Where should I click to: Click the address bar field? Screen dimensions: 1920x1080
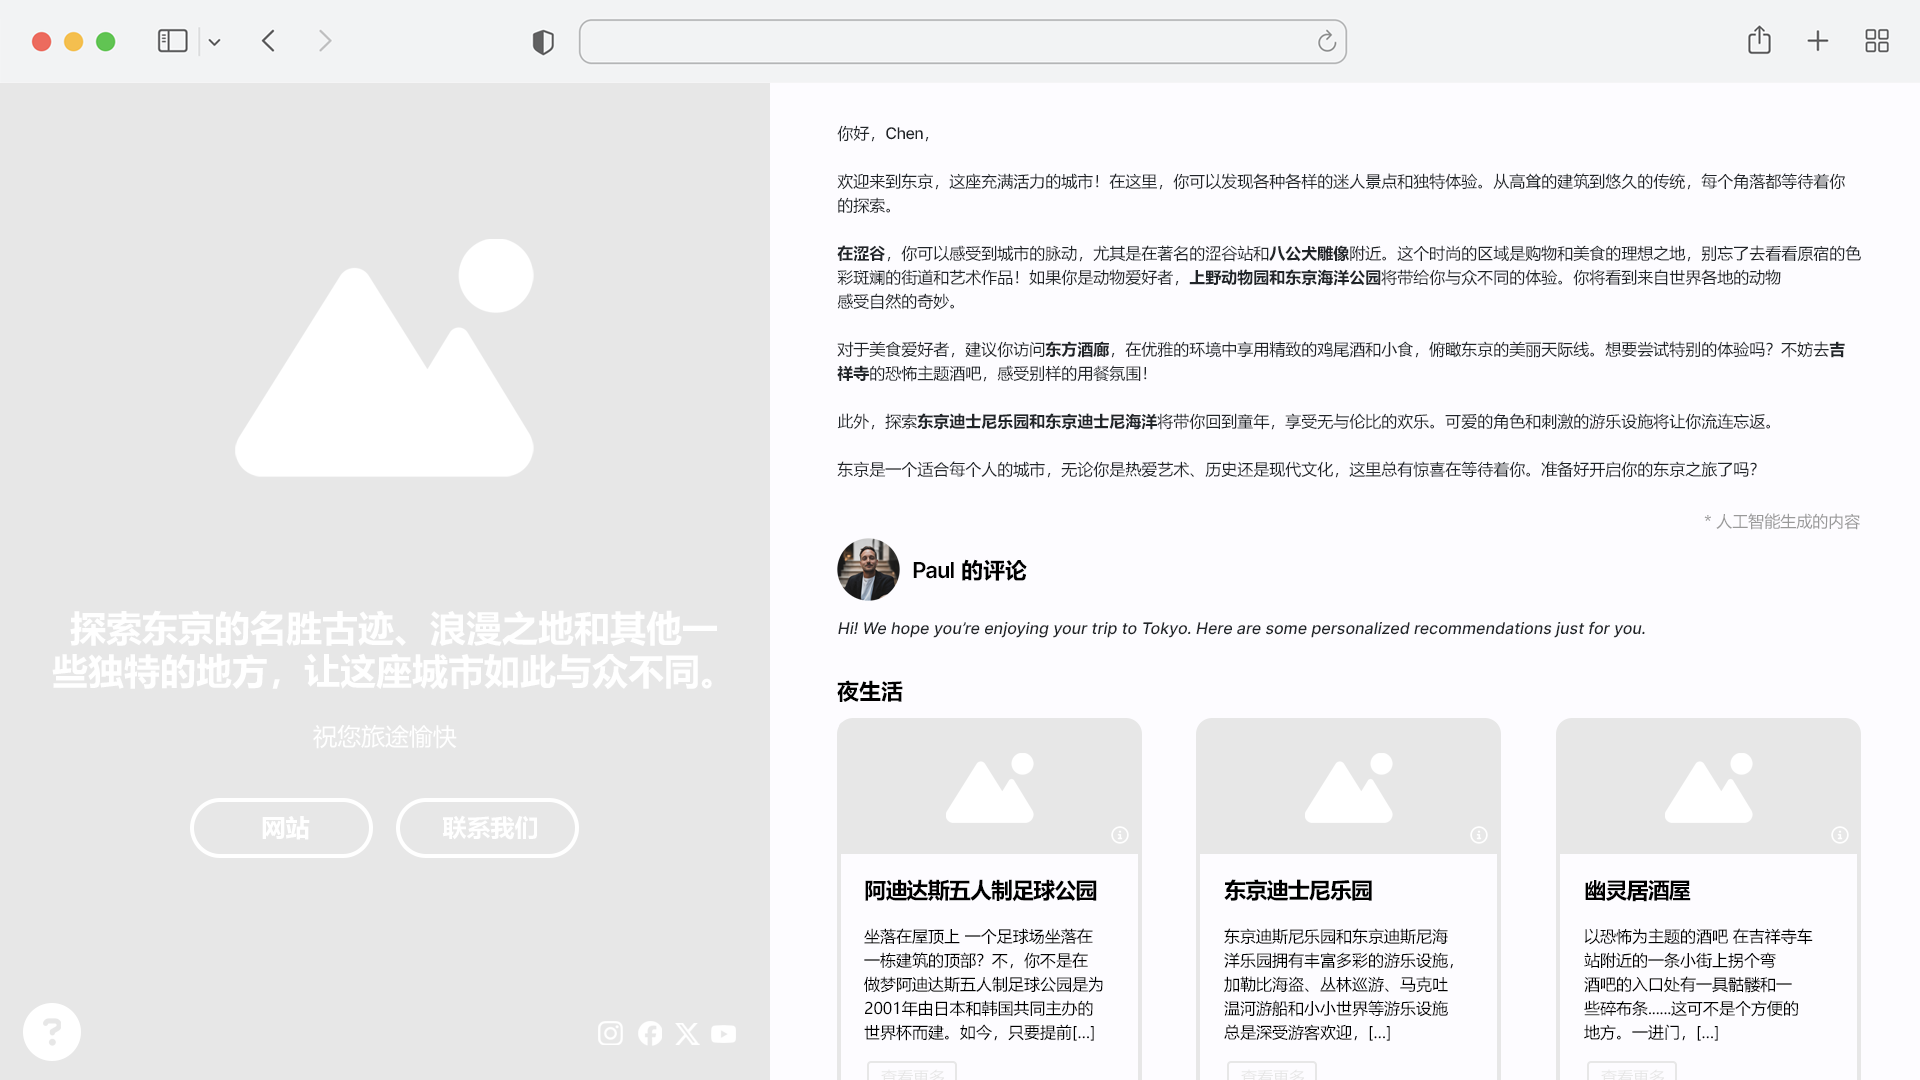962,42
